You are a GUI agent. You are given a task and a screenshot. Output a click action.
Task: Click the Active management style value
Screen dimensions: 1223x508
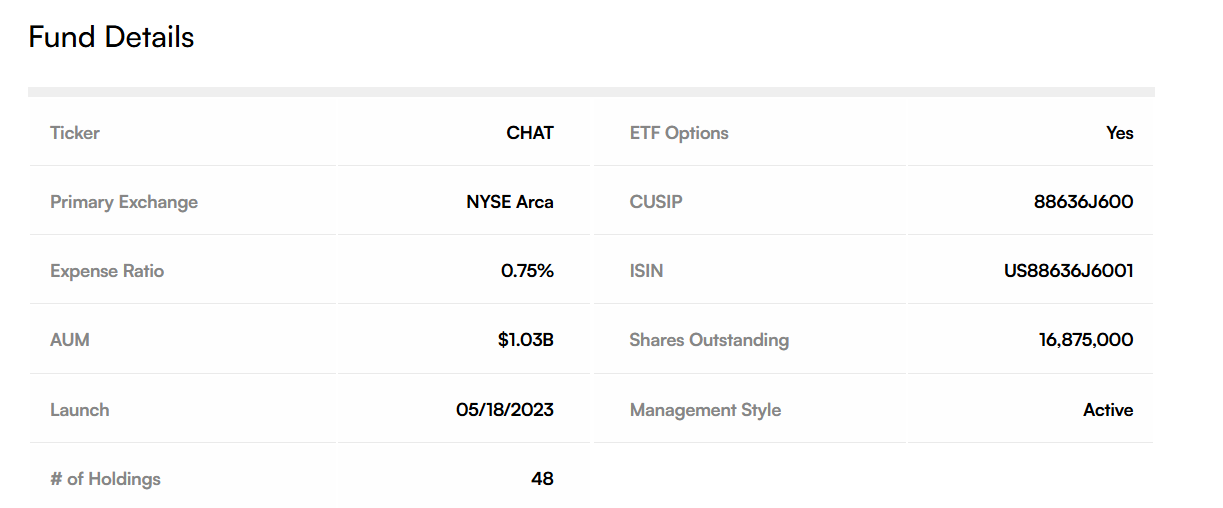[x=1108, y=410]
